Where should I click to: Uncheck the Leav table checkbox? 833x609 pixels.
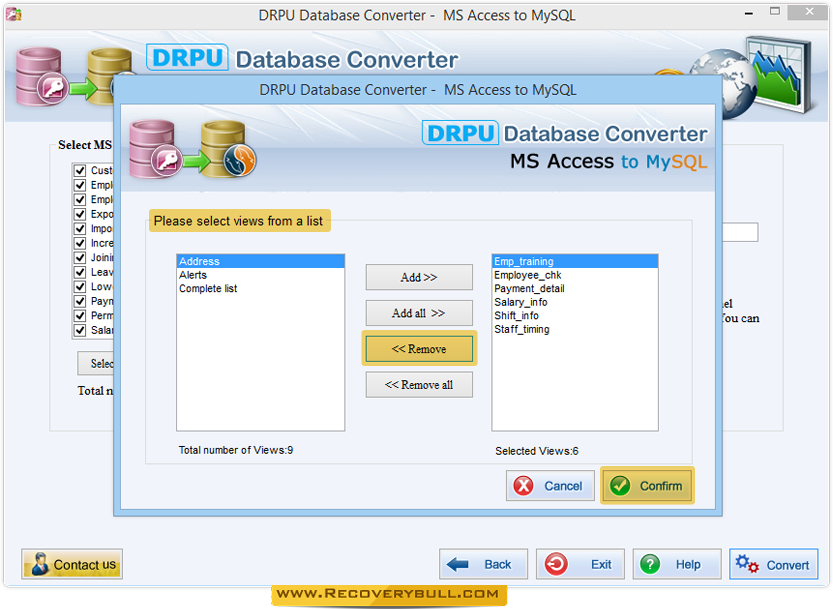[80, 272]
